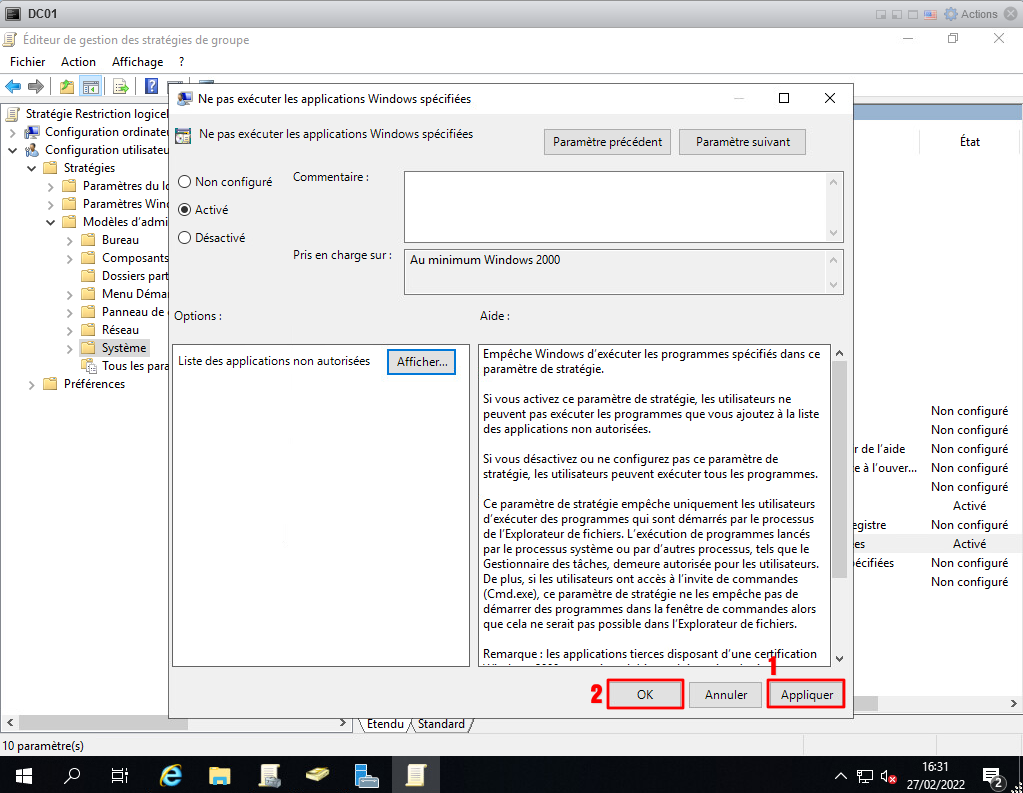Toggle the show/hide console tree icon

pyautogui.click(x=90, y=86)
